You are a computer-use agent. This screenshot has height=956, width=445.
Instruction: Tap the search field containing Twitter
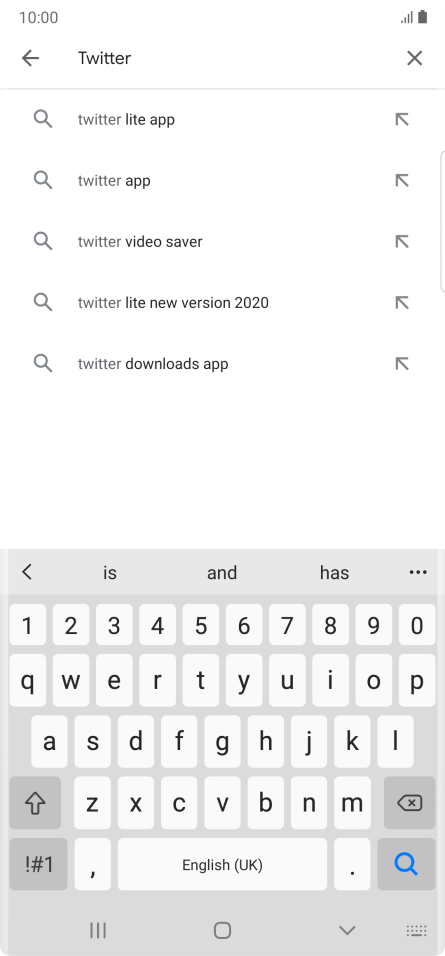[232, 58]
